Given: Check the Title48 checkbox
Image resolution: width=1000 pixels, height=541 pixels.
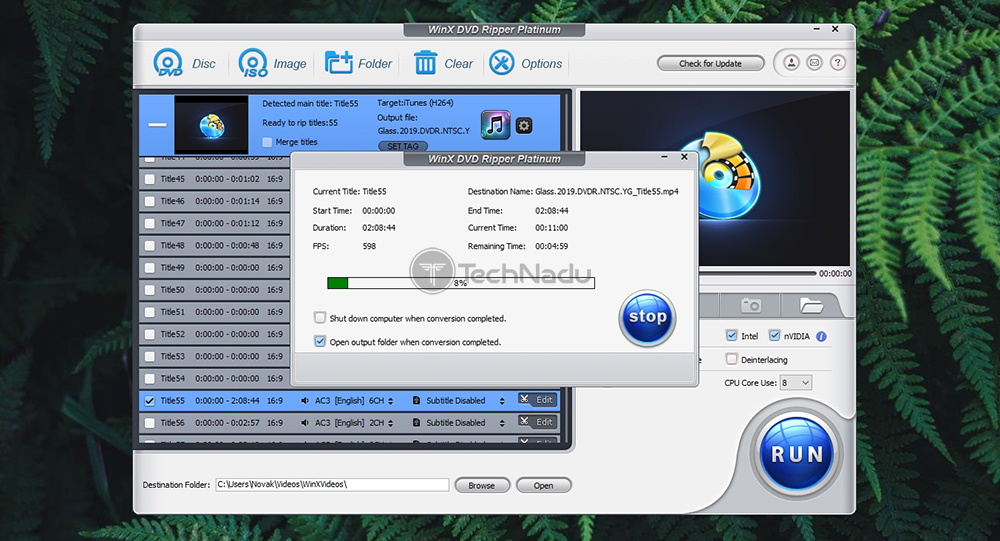Looking at the screenshot, I should pyautogui.click(x=149, y=246).
